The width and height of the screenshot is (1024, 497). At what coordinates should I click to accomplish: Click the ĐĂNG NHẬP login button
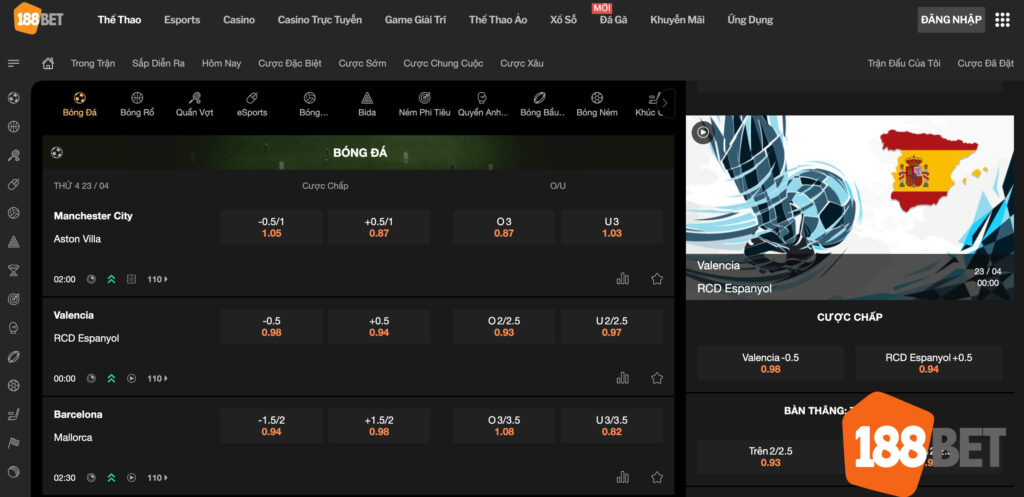[x=951, y=20]
